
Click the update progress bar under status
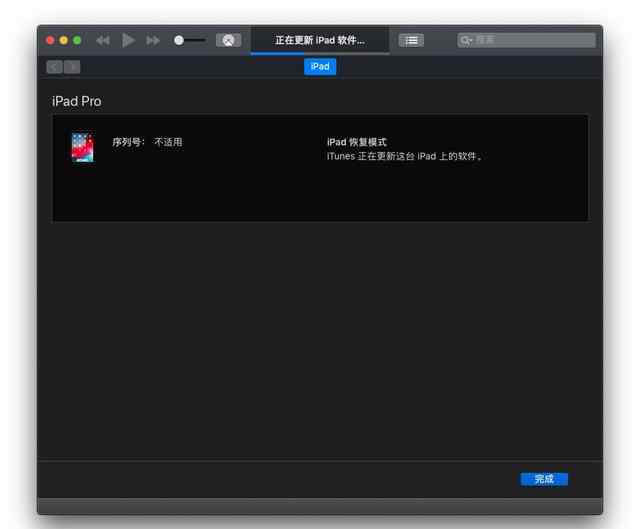click(320, 53)
